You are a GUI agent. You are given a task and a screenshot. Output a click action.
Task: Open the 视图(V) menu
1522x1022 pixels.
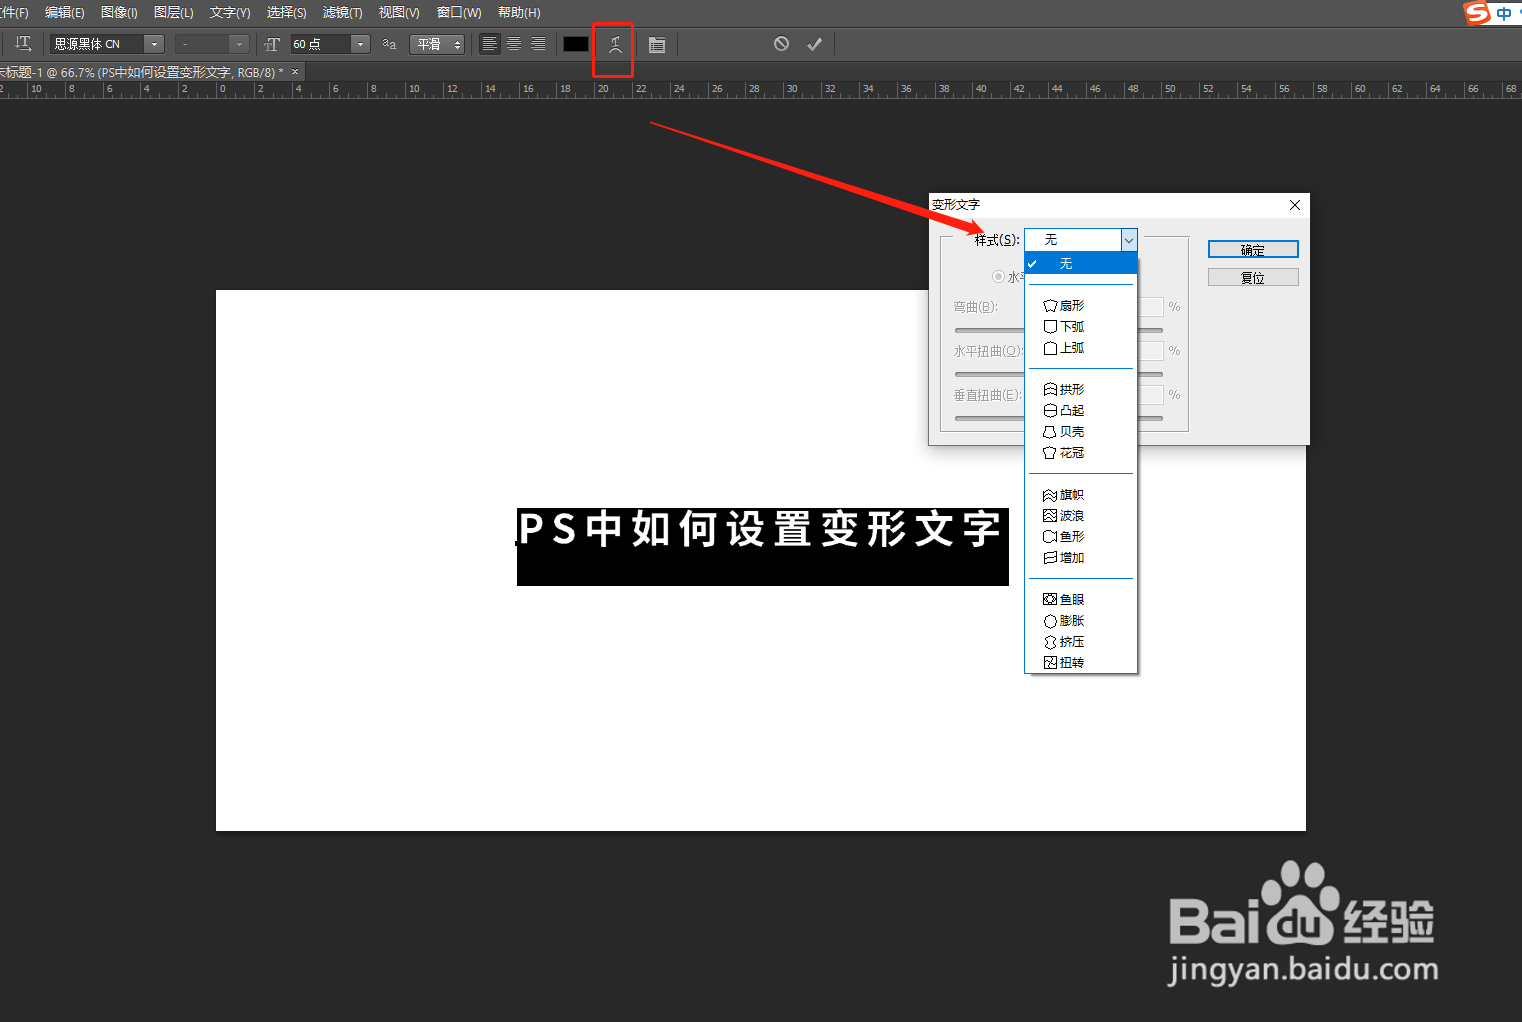tap(399, 13)
